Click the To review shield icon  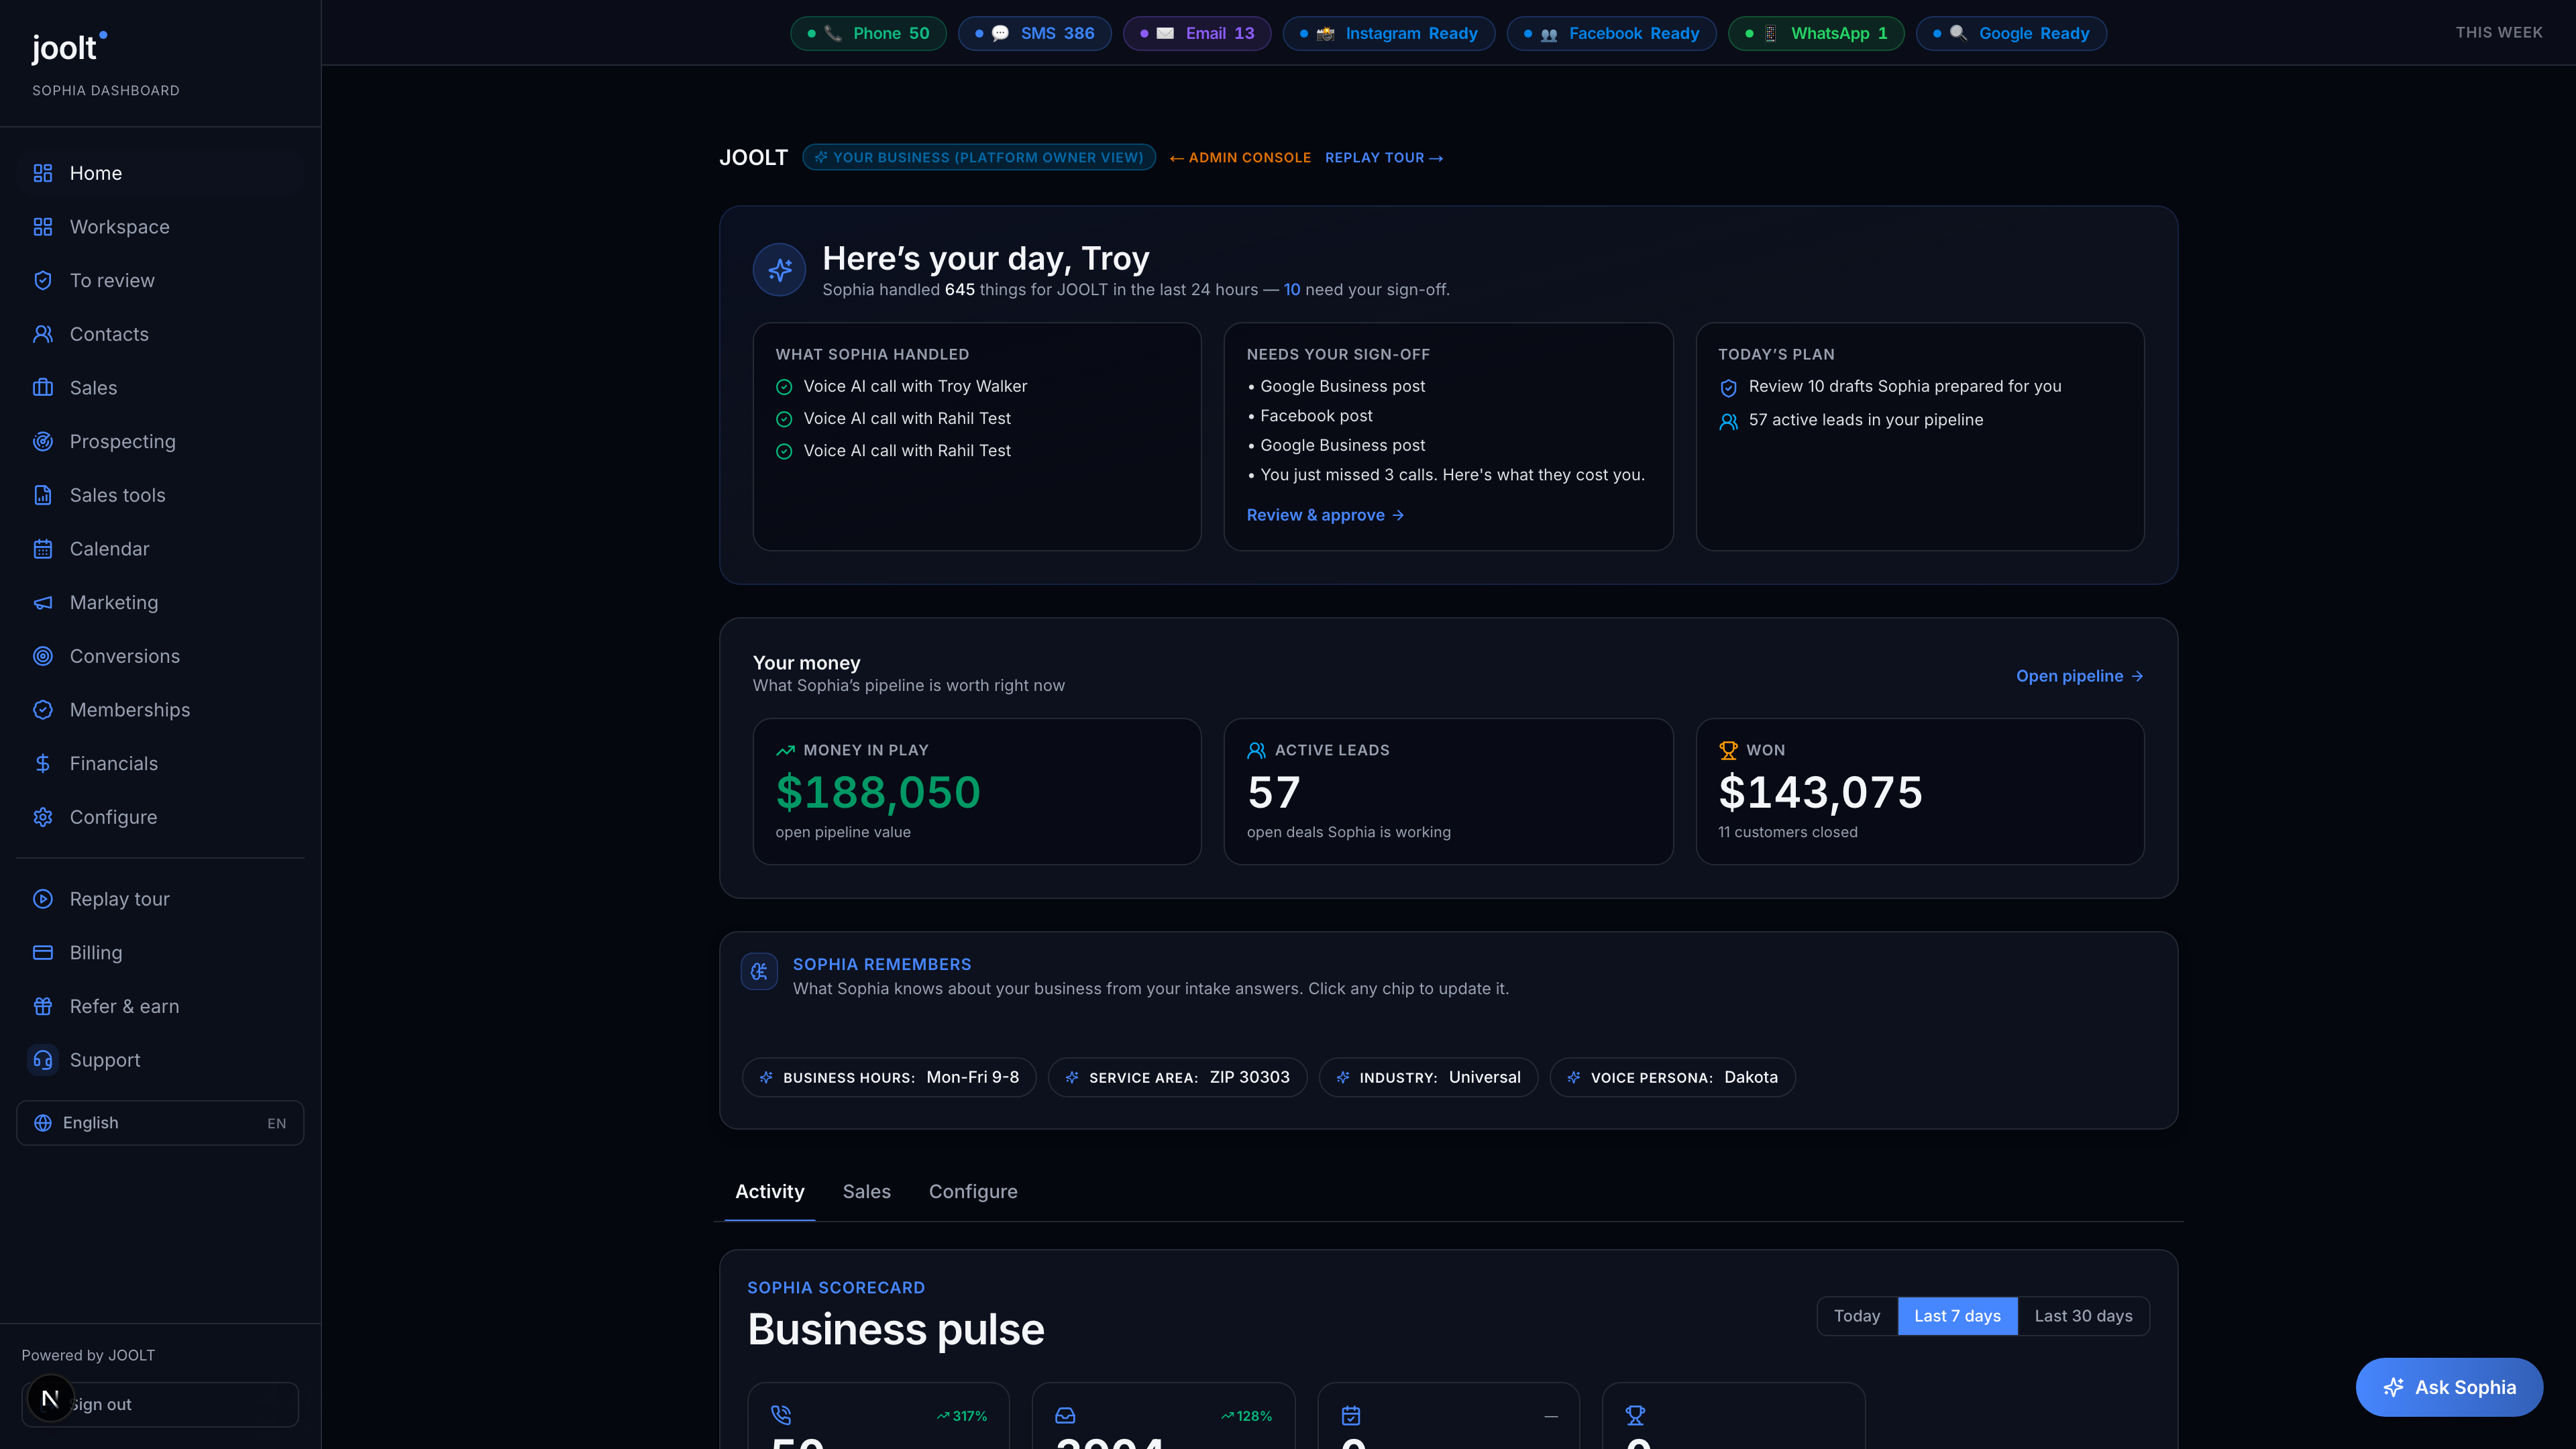42,281
